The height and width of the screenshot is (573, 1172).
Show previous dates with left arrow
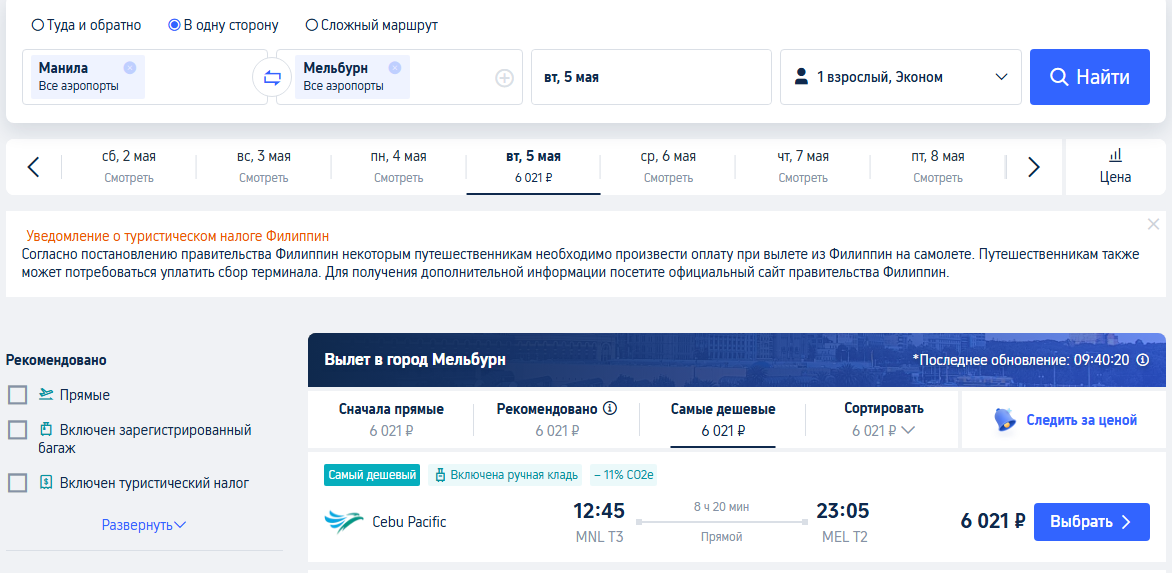[33, 167]
